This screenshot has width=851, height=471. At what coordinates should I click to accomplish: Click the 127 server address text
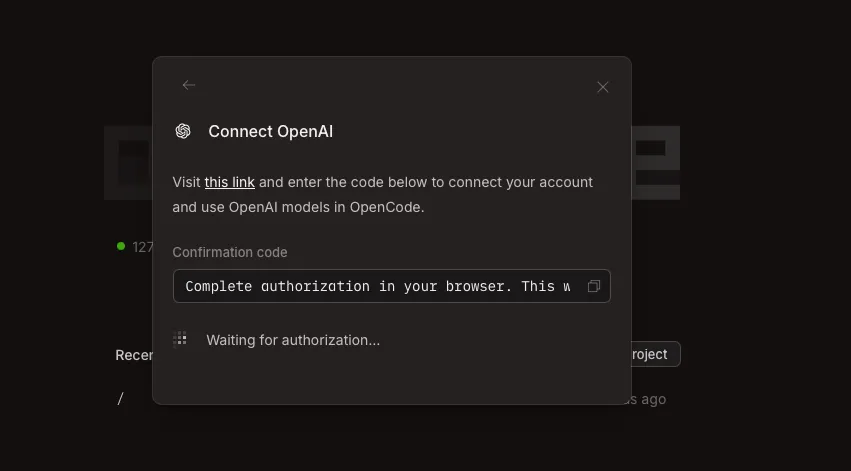click(x=142, y=246)
